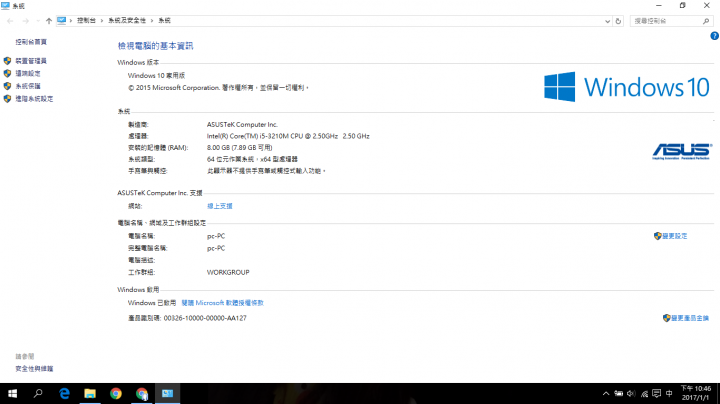Launch Microsoft Edge from the taskbar

(64, 393)
